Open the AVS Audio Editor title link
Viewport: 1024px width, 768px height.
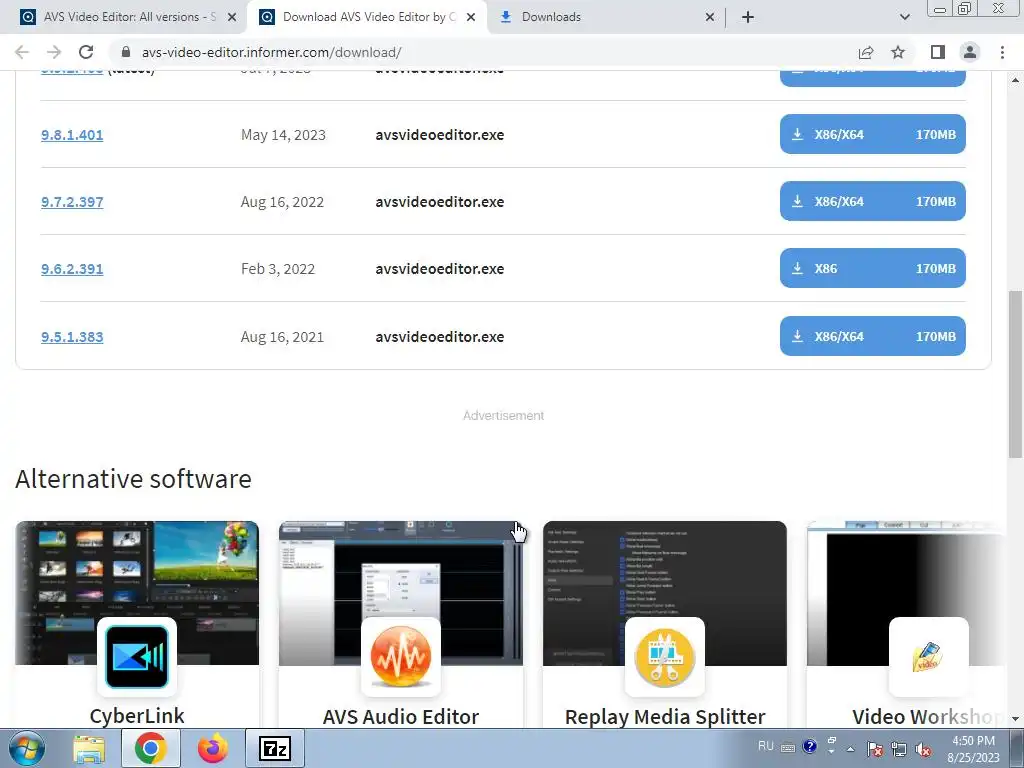coord(401,716)
